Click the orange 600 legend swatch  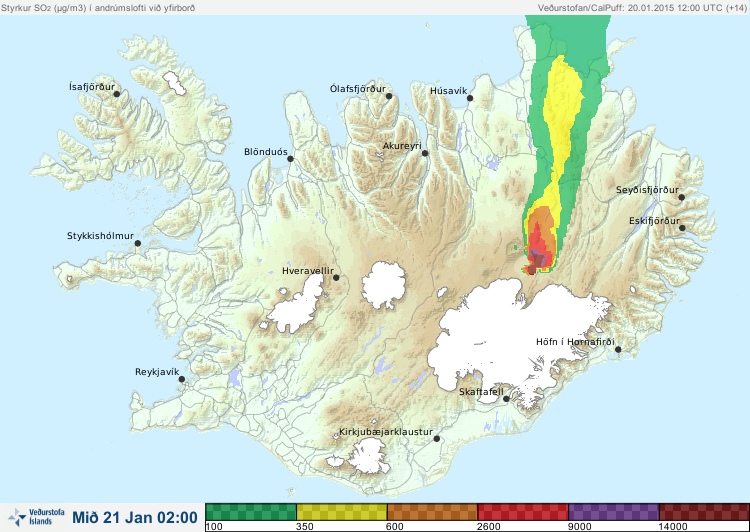[432, 512]
